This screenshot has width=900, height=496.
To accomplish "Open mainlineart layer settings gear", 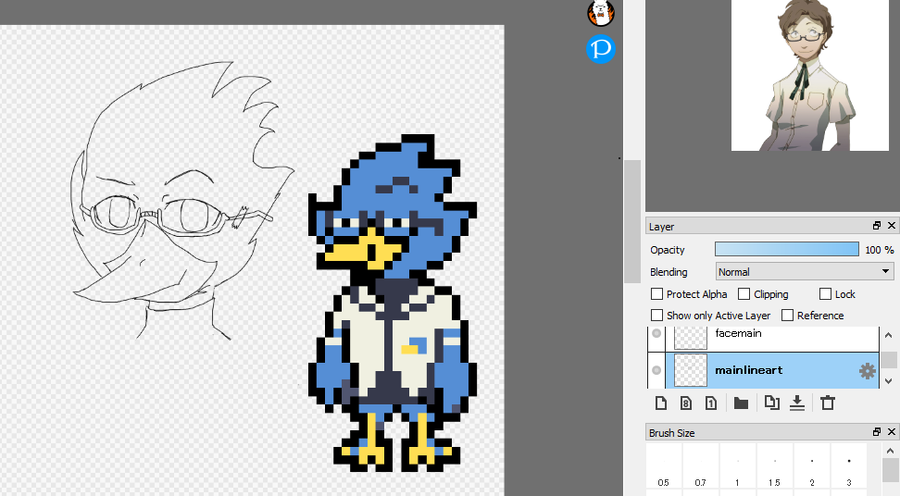I will click(x=867, y=371).
